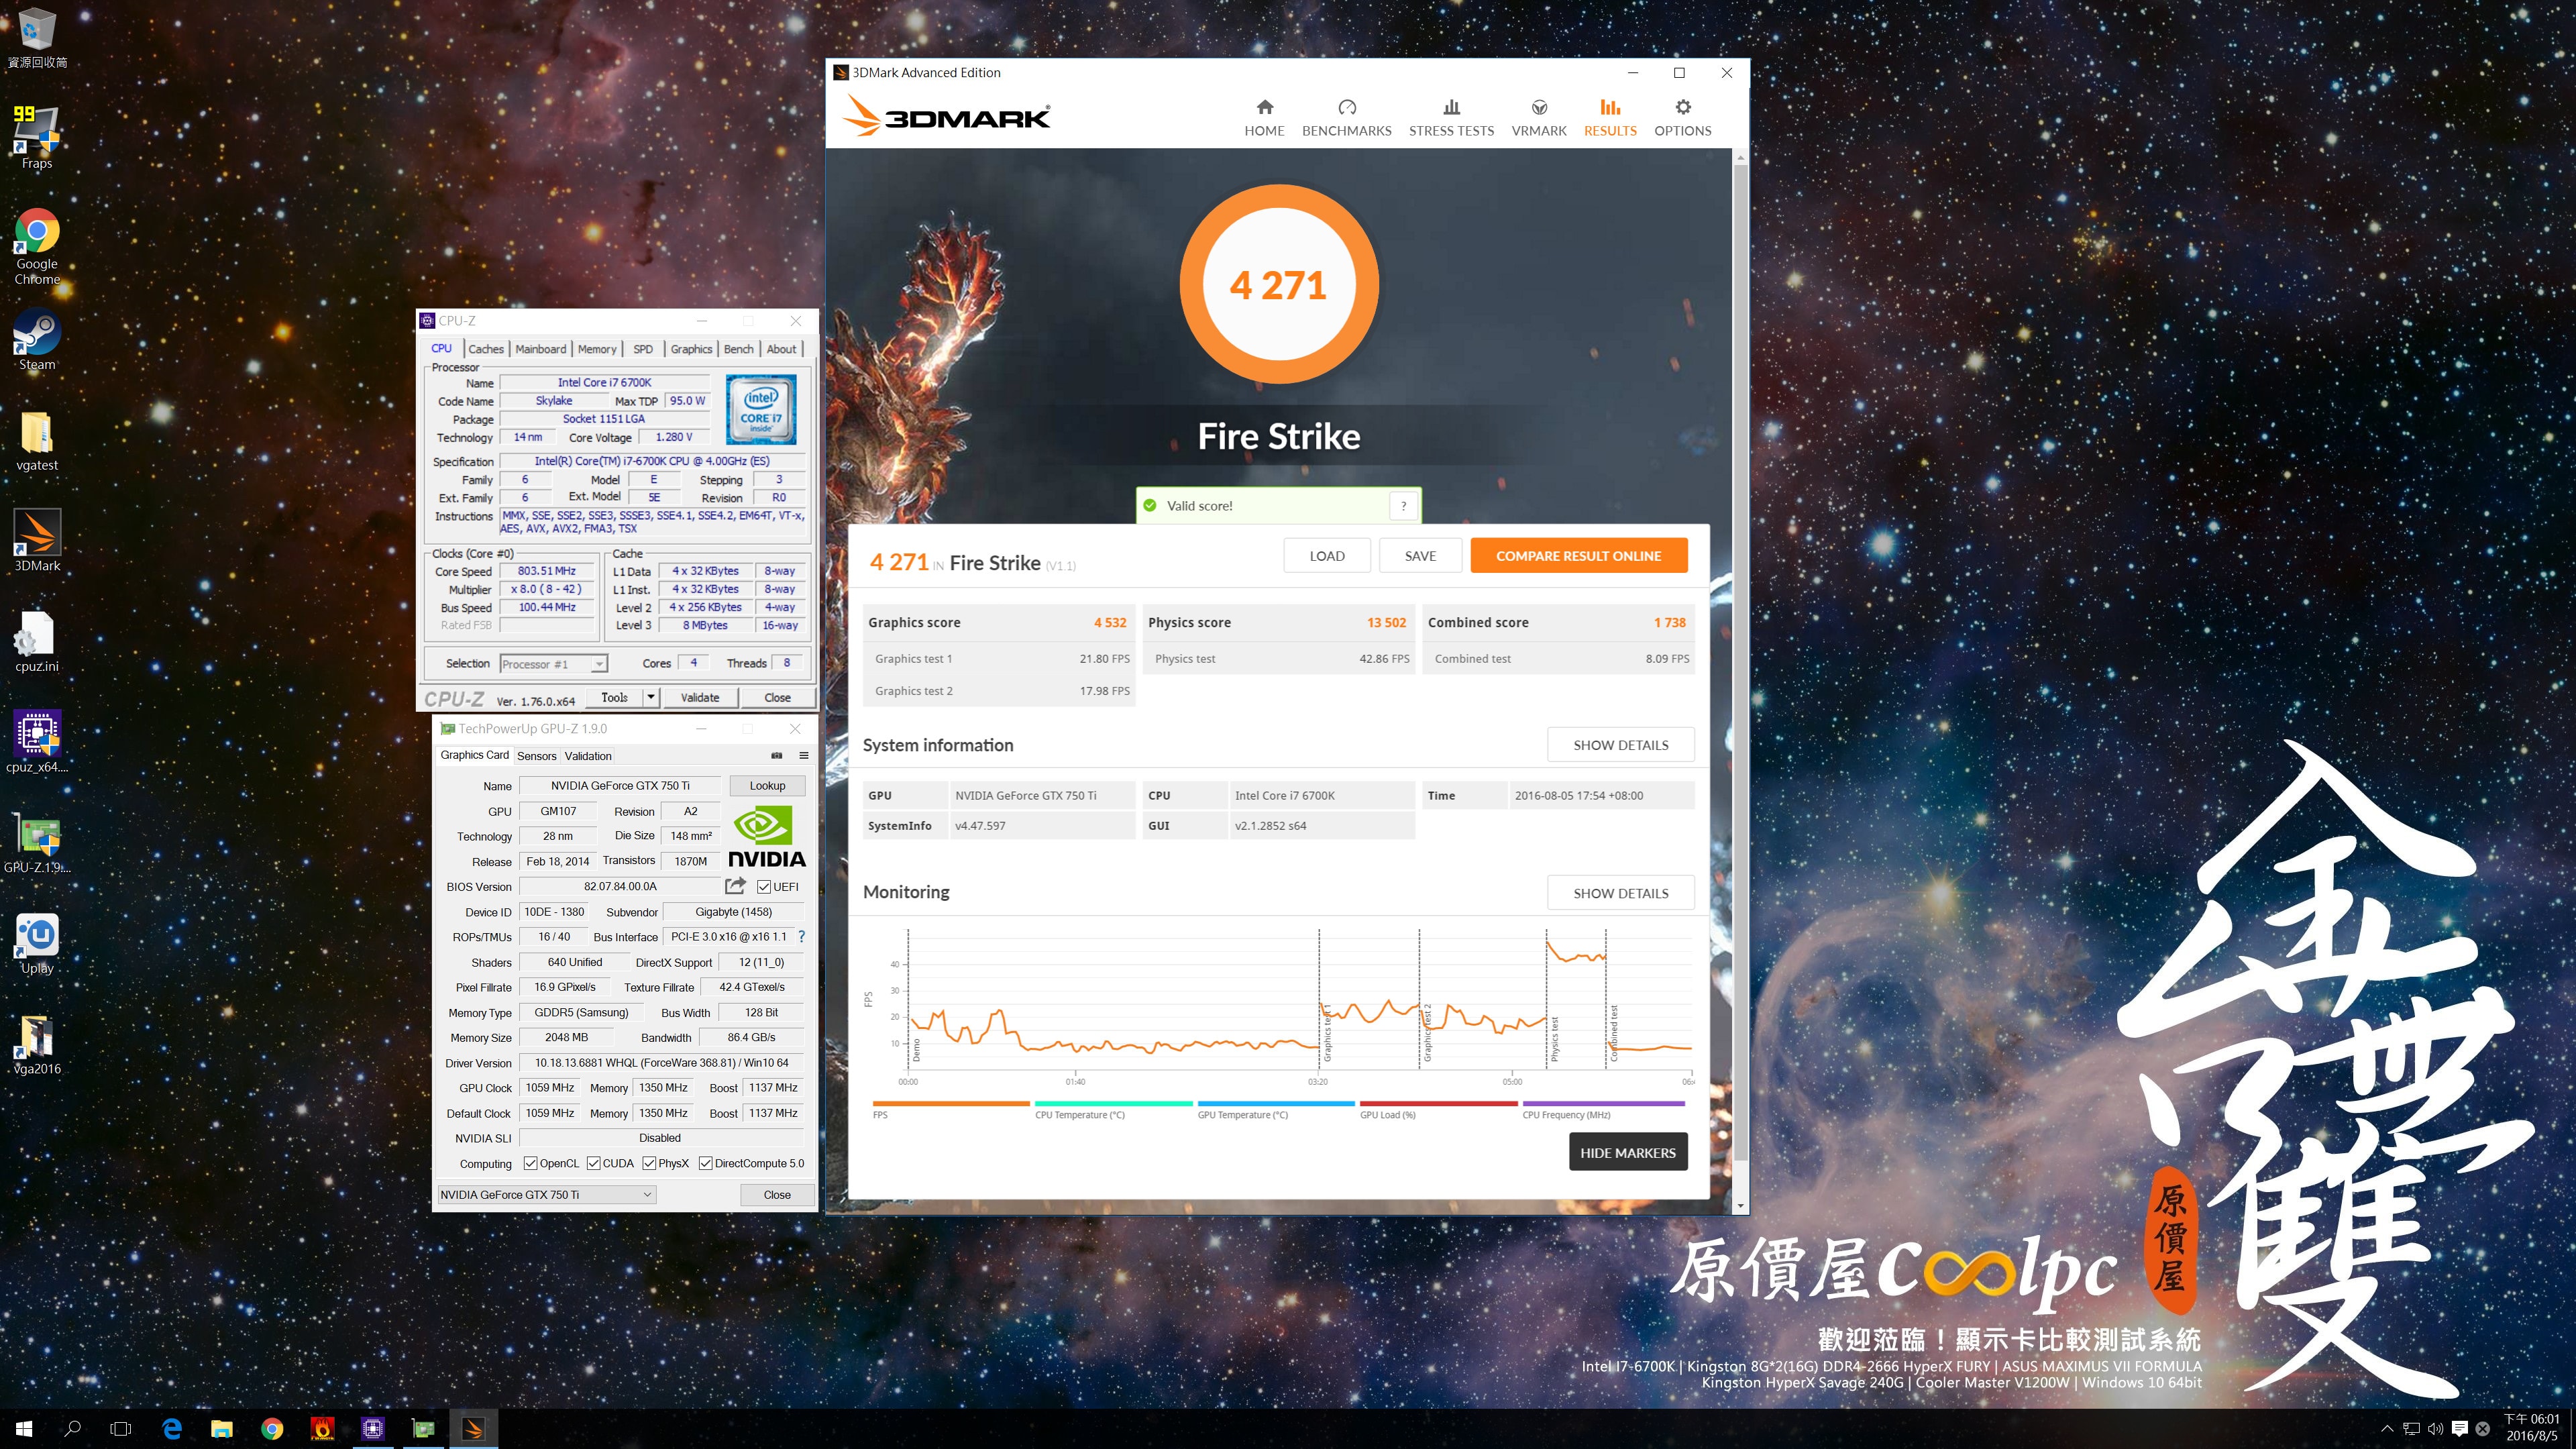Click the scroll-down arrow in 3DMark

[x=1741, y=1207]
